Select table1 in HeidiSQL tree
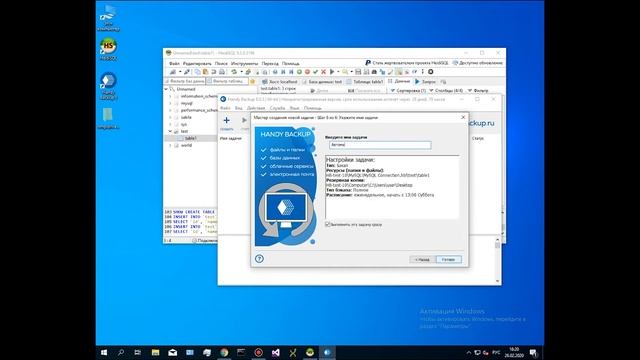This screenshot has height=360, width=640. tap(190, 138)
